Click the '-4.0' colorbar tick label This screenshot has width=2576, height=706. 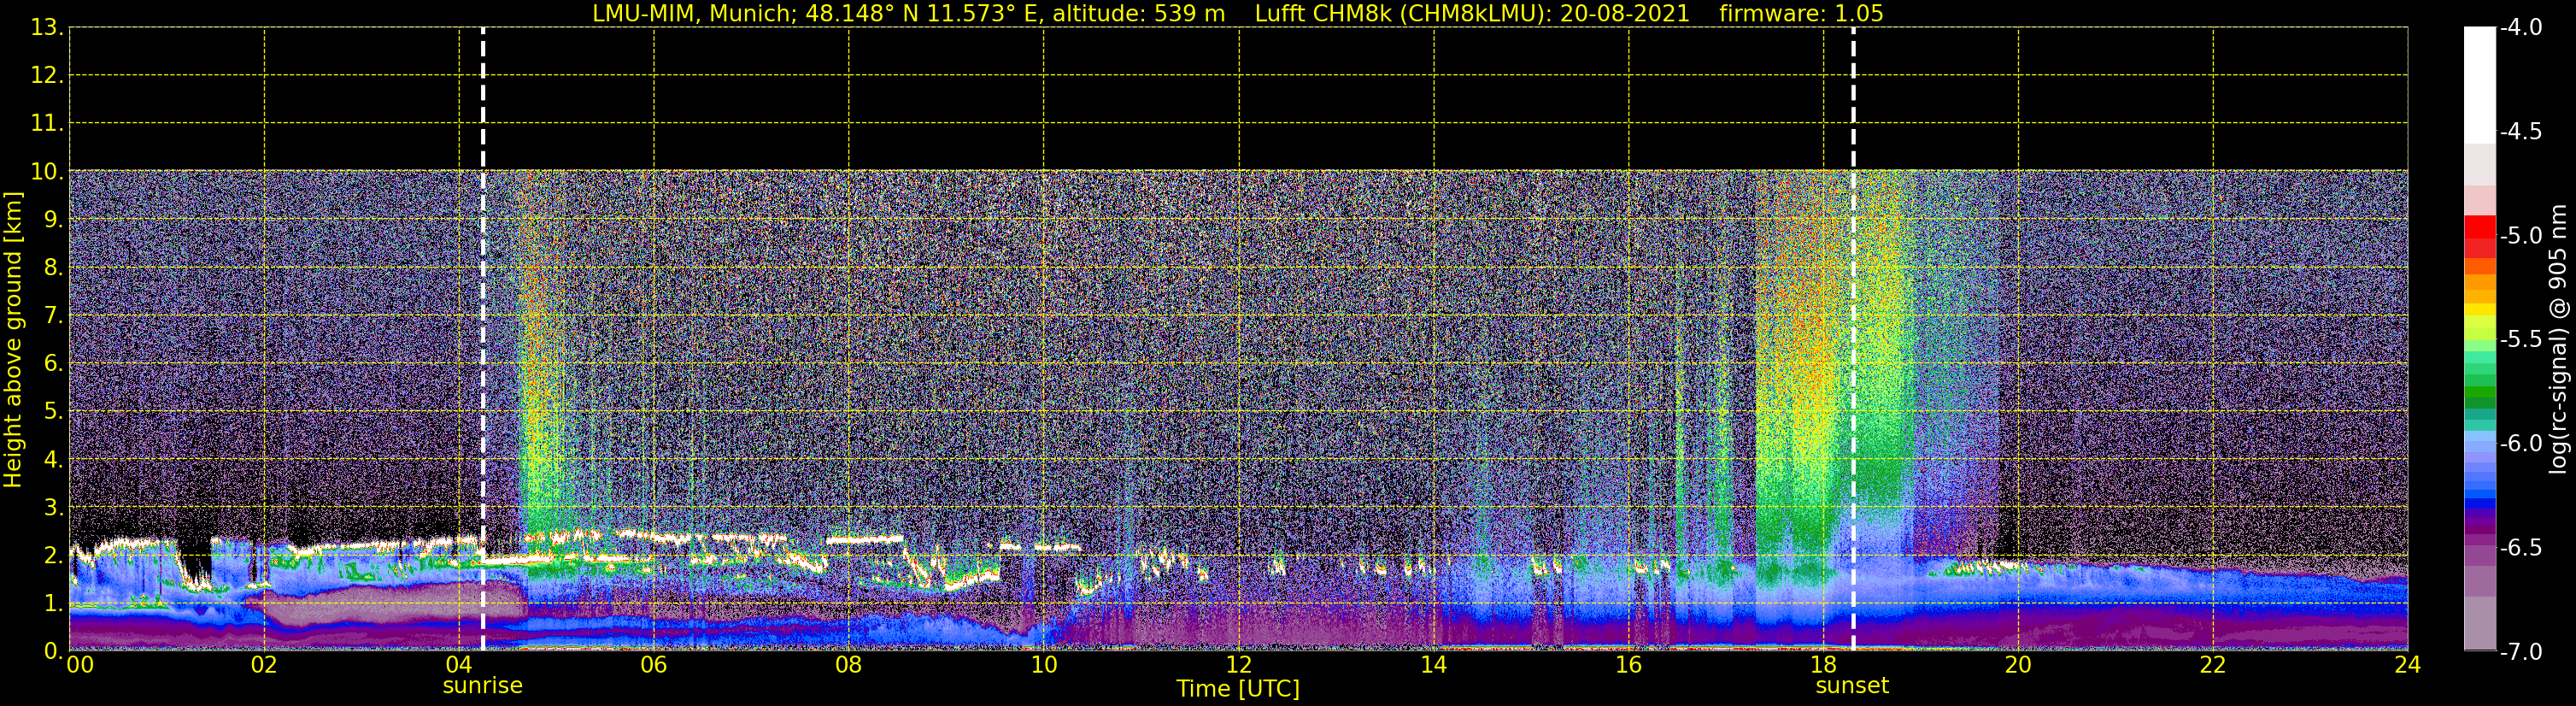tap(2520, 28)
